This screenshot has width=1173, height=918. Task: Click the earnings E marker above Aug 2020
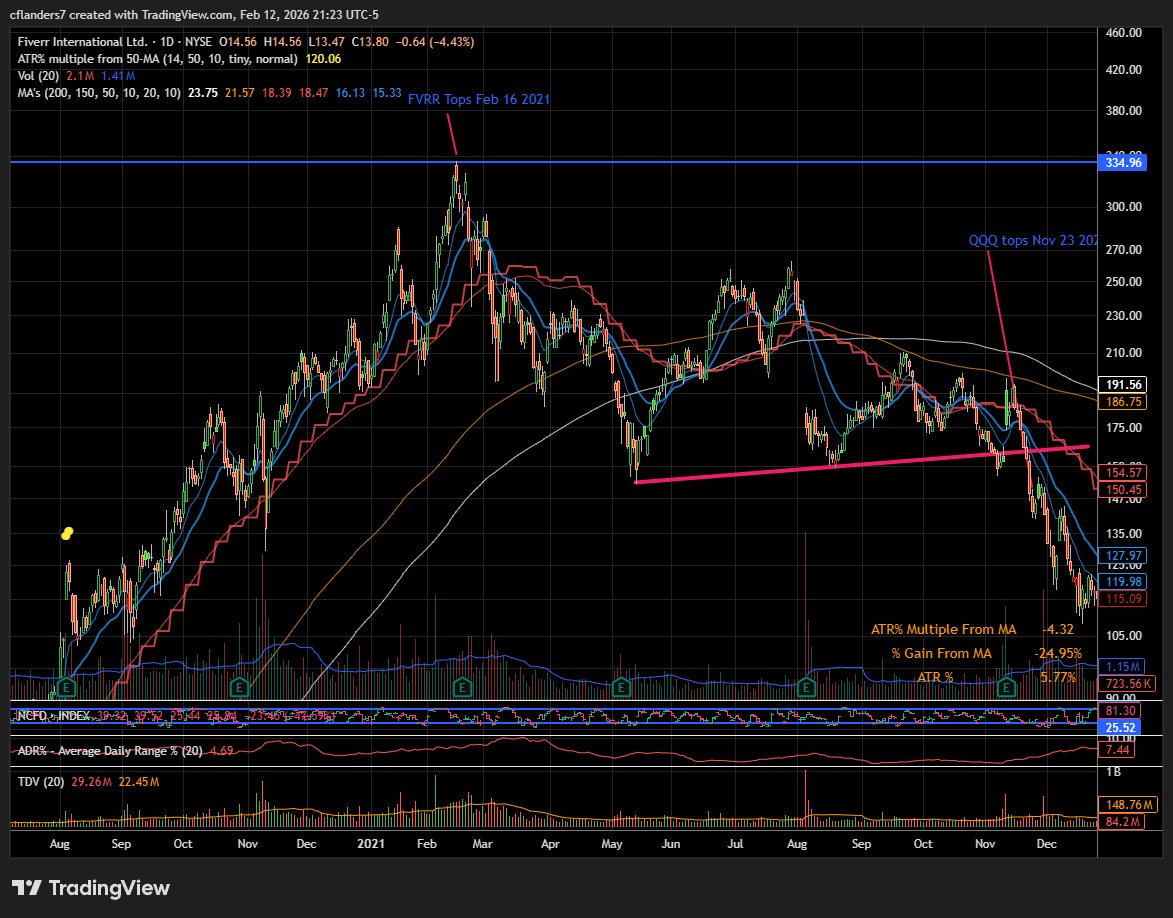coord(66,686)
